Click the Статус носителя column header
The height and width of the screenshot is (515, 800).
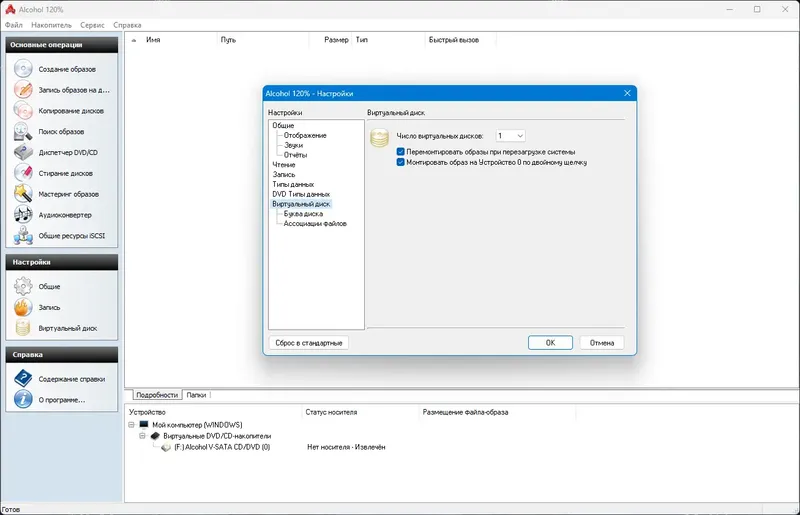tap(360, 412)
